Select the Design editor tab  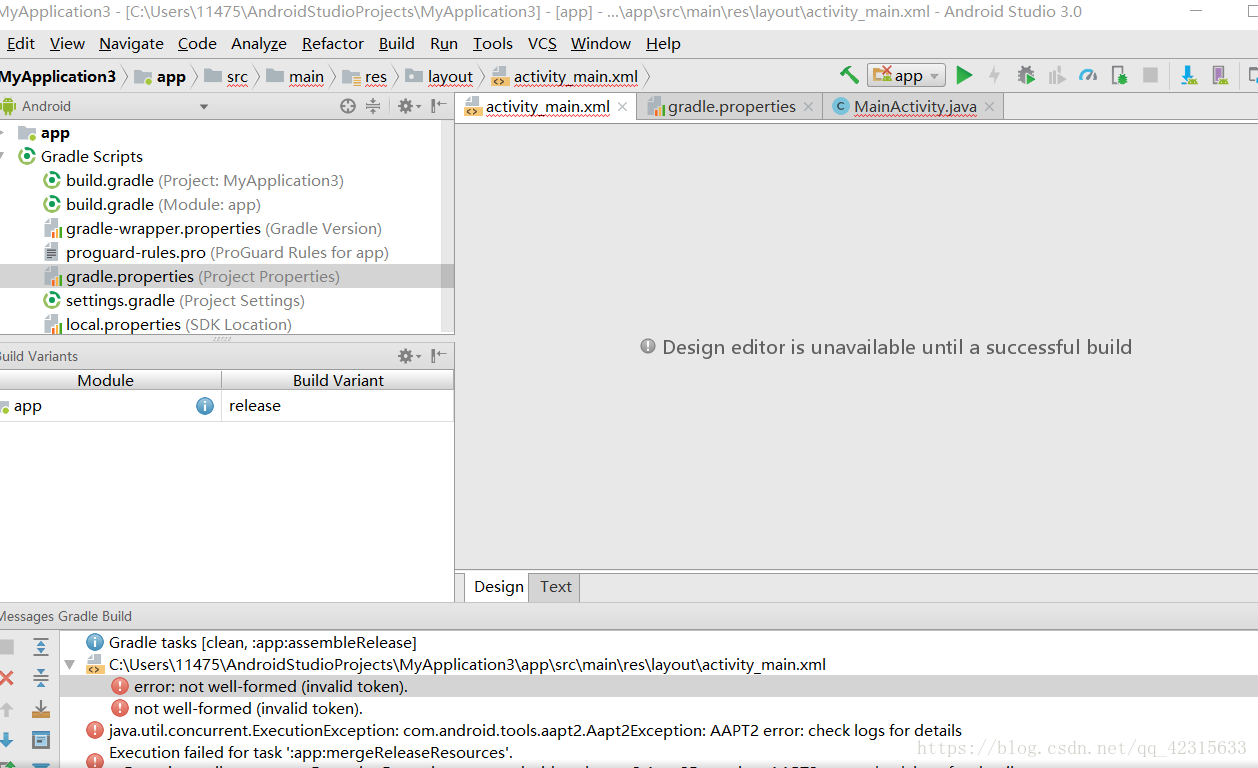coord(498,587)
